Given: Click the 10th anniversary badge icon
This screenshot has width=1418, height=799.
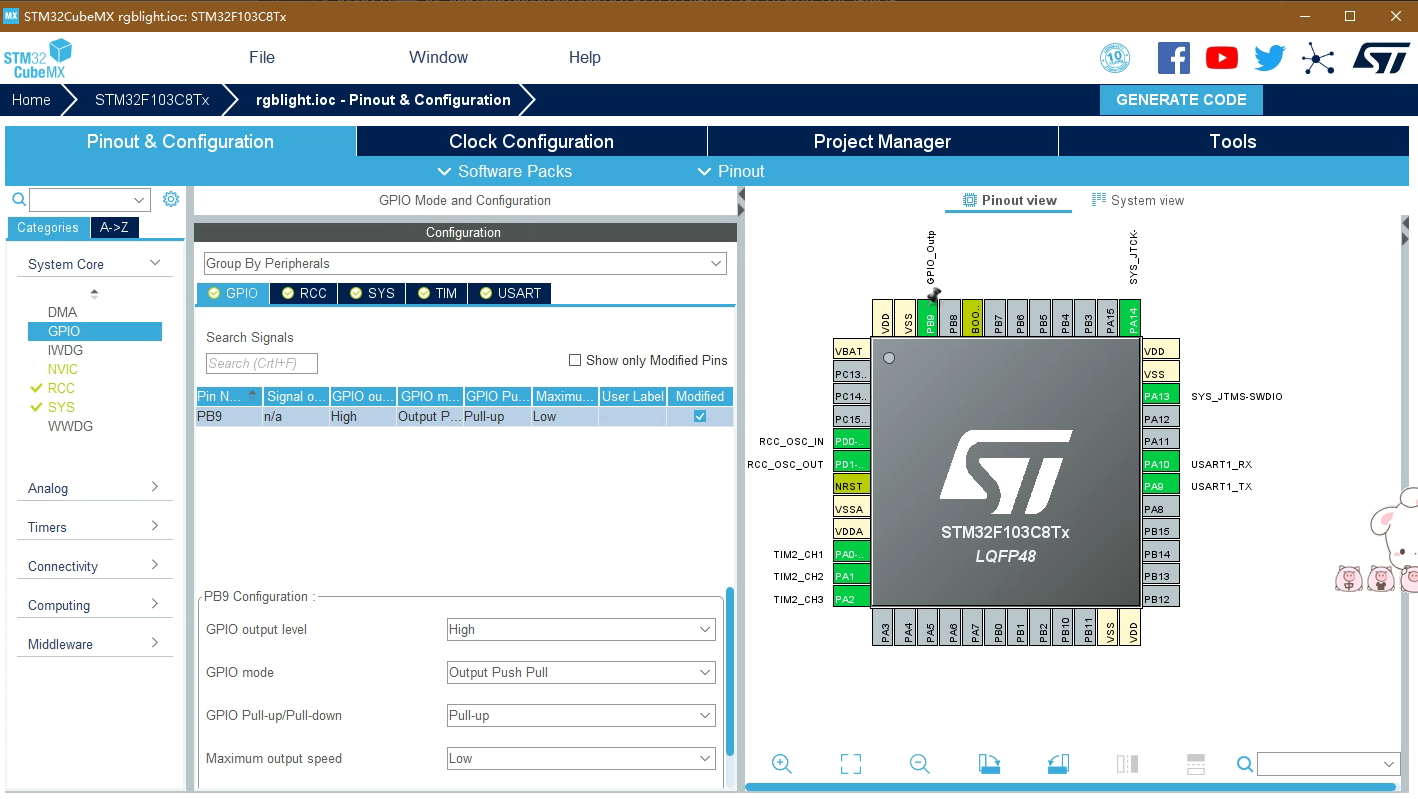Looking at the screenshot, I should tap(1115, 58).
